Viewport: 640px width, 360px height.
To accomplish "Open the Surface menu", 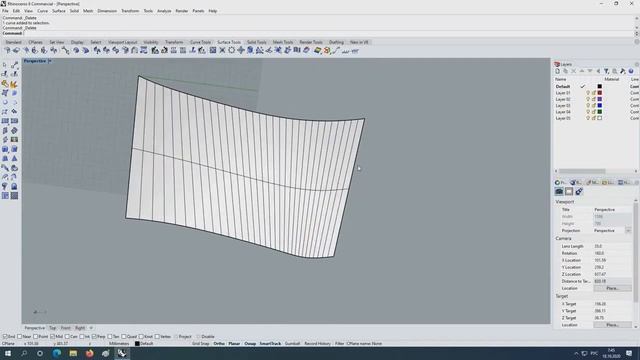I will pos(59,11).
